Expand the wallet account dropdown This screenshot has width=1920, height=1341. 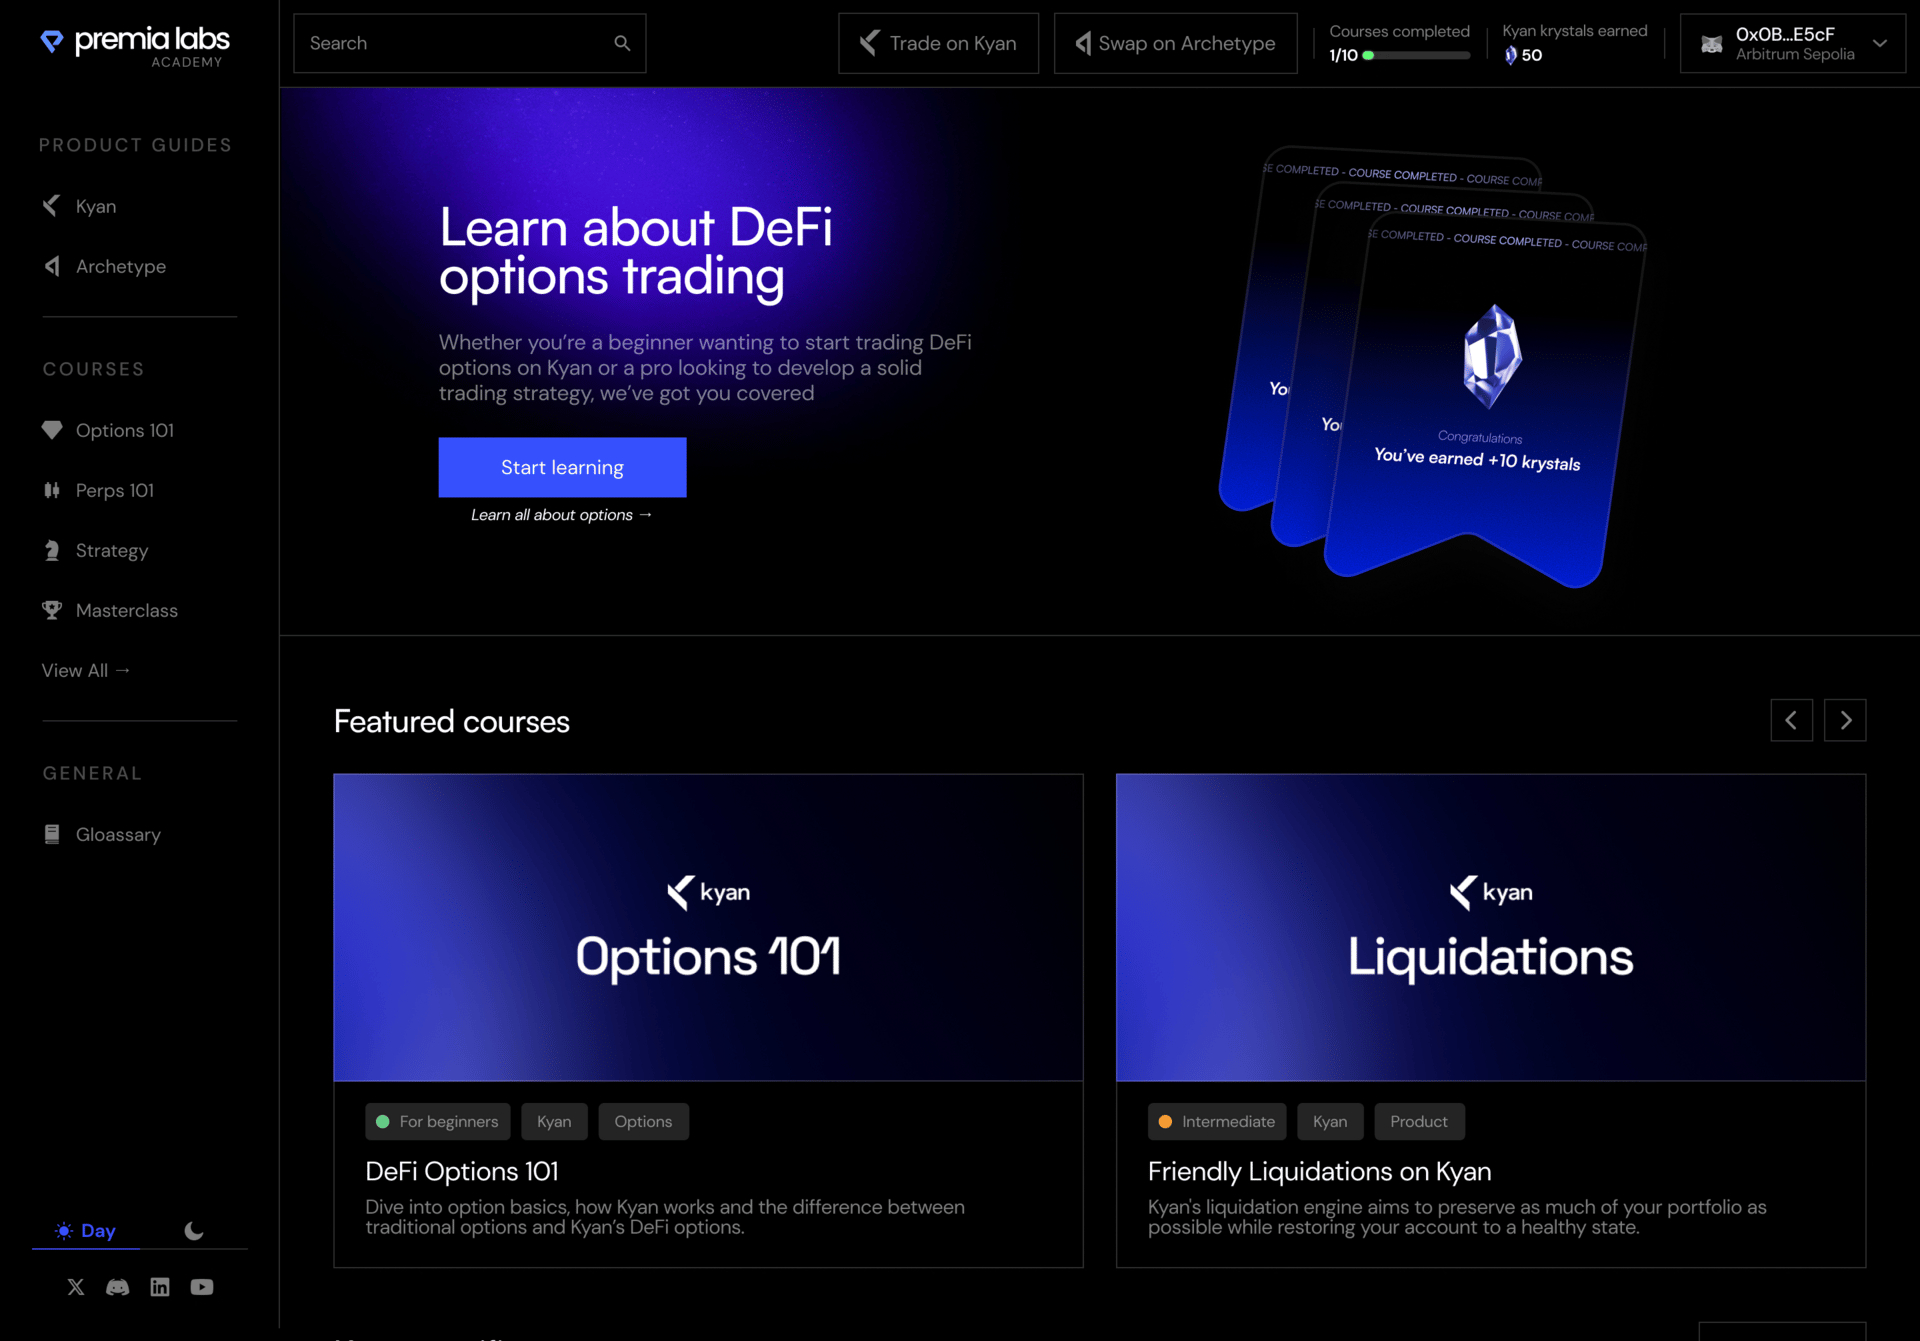1880,43
